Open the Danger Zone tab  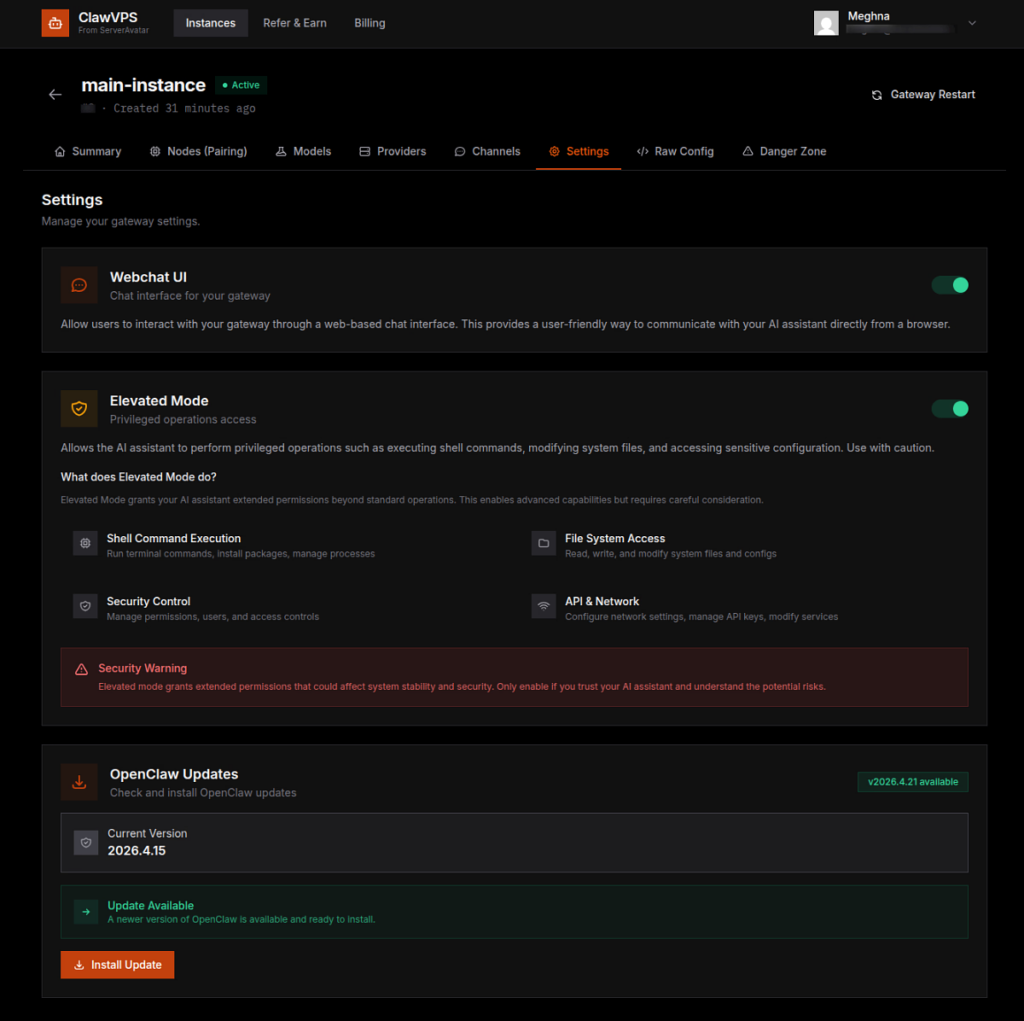point(785,151)
